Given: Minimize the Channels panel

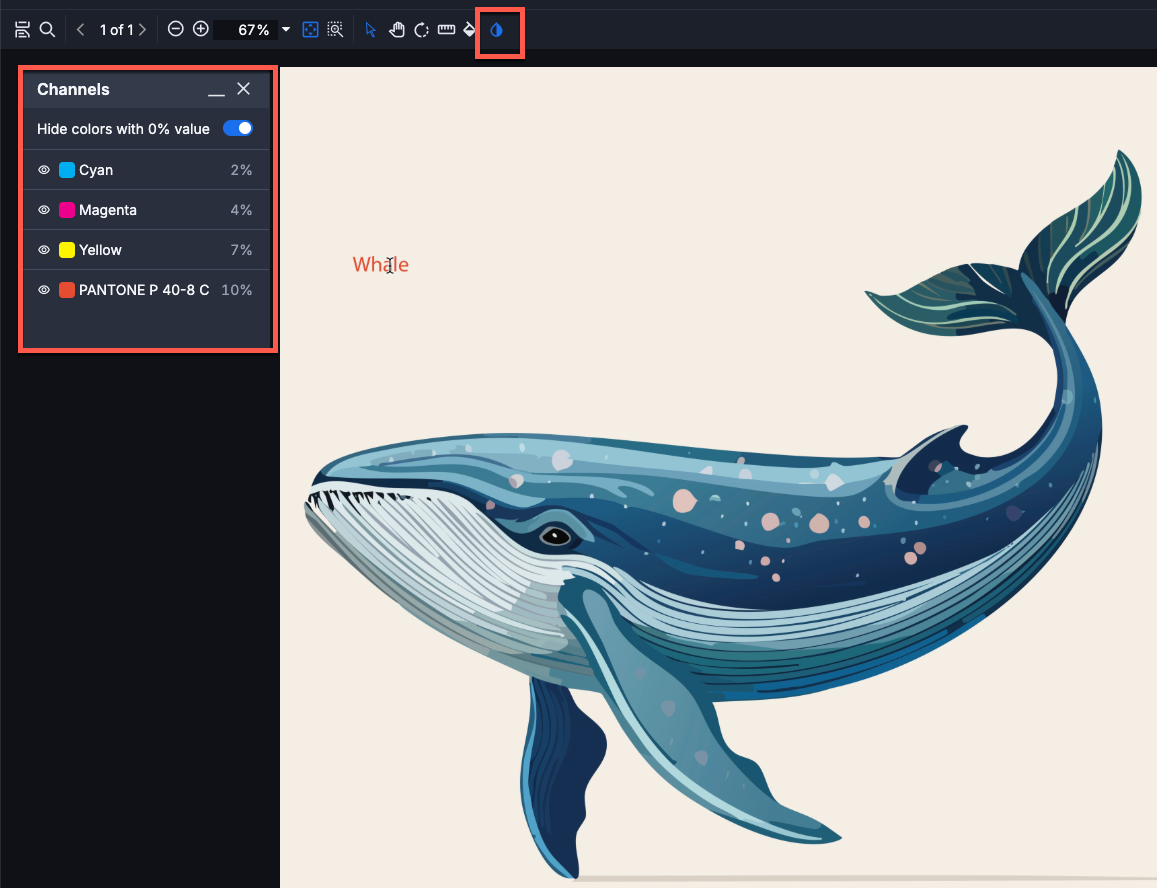Looking at the screenshot, I should 216,90.
